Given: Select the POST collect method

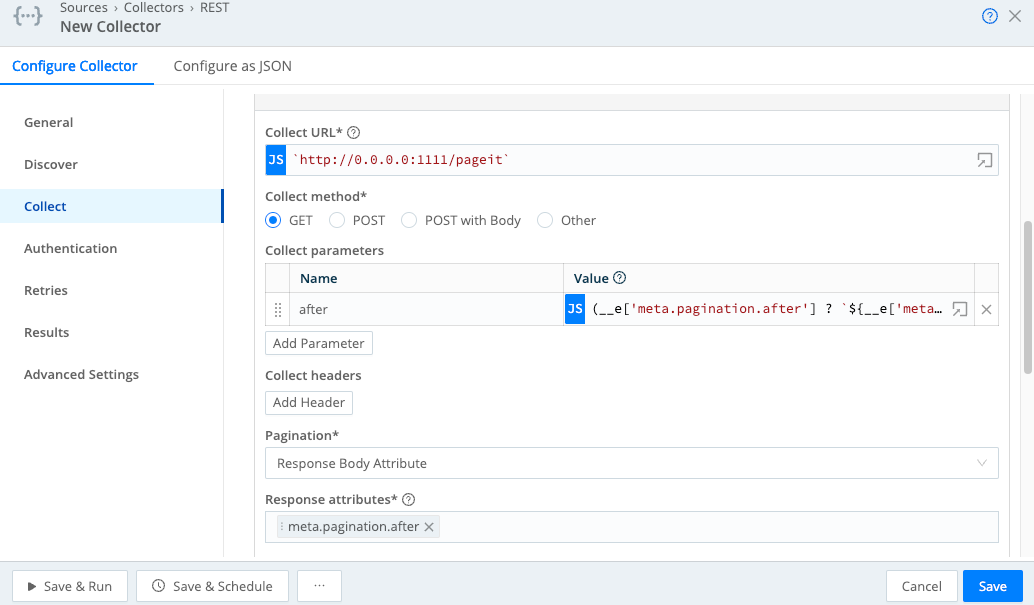Looking at the screenshot, I should coord(337,220).
